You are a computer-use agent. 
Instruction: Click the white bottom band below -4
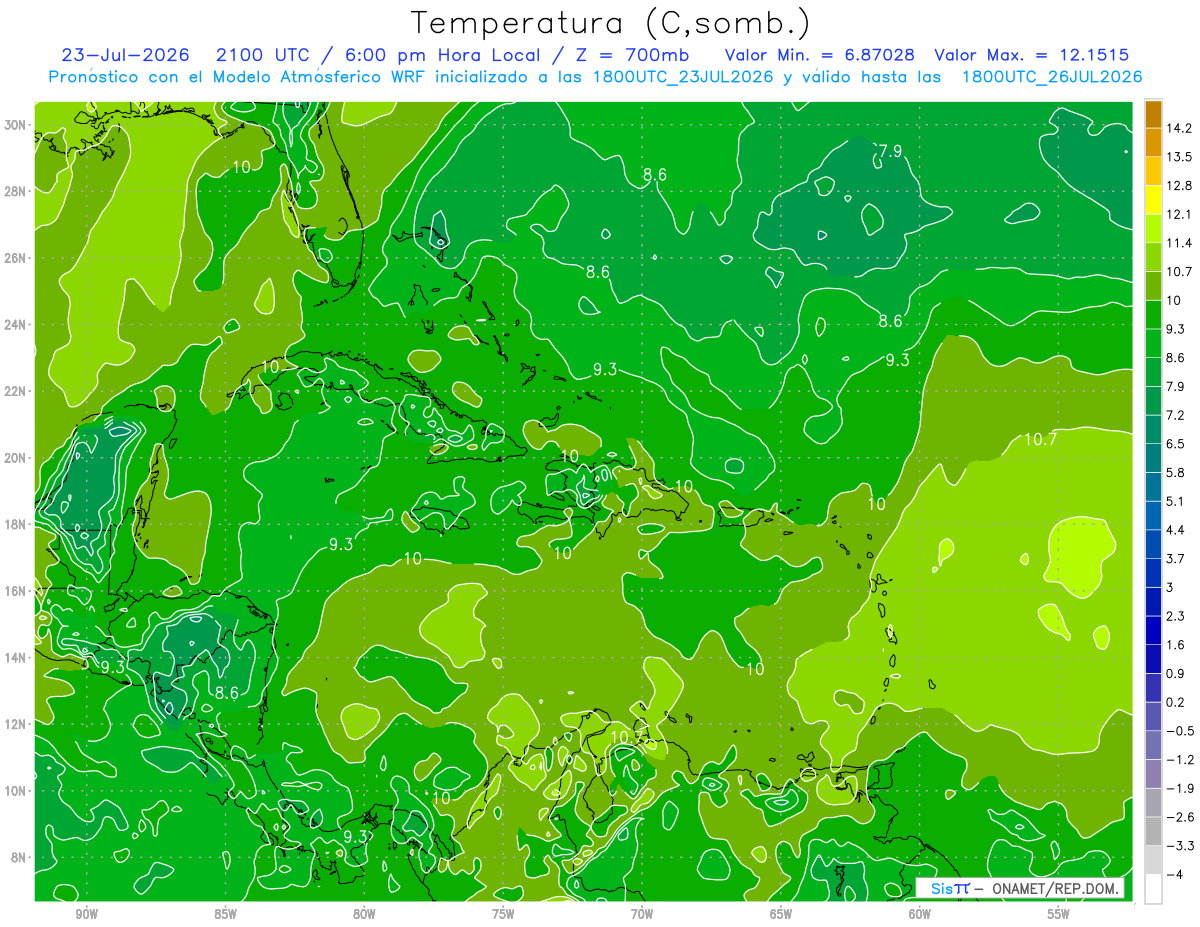[x=1153, y=888]
